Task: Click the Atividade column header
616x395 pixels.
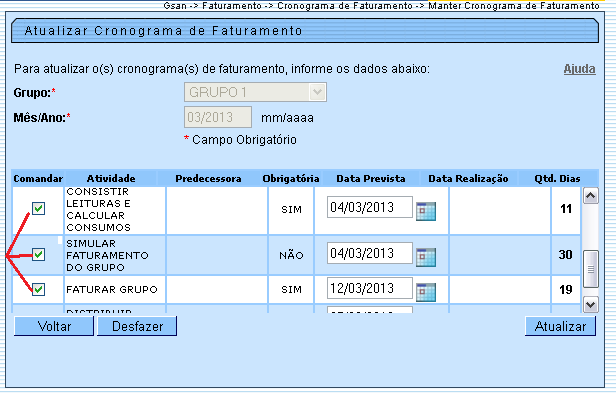Action: coord(111,178)
